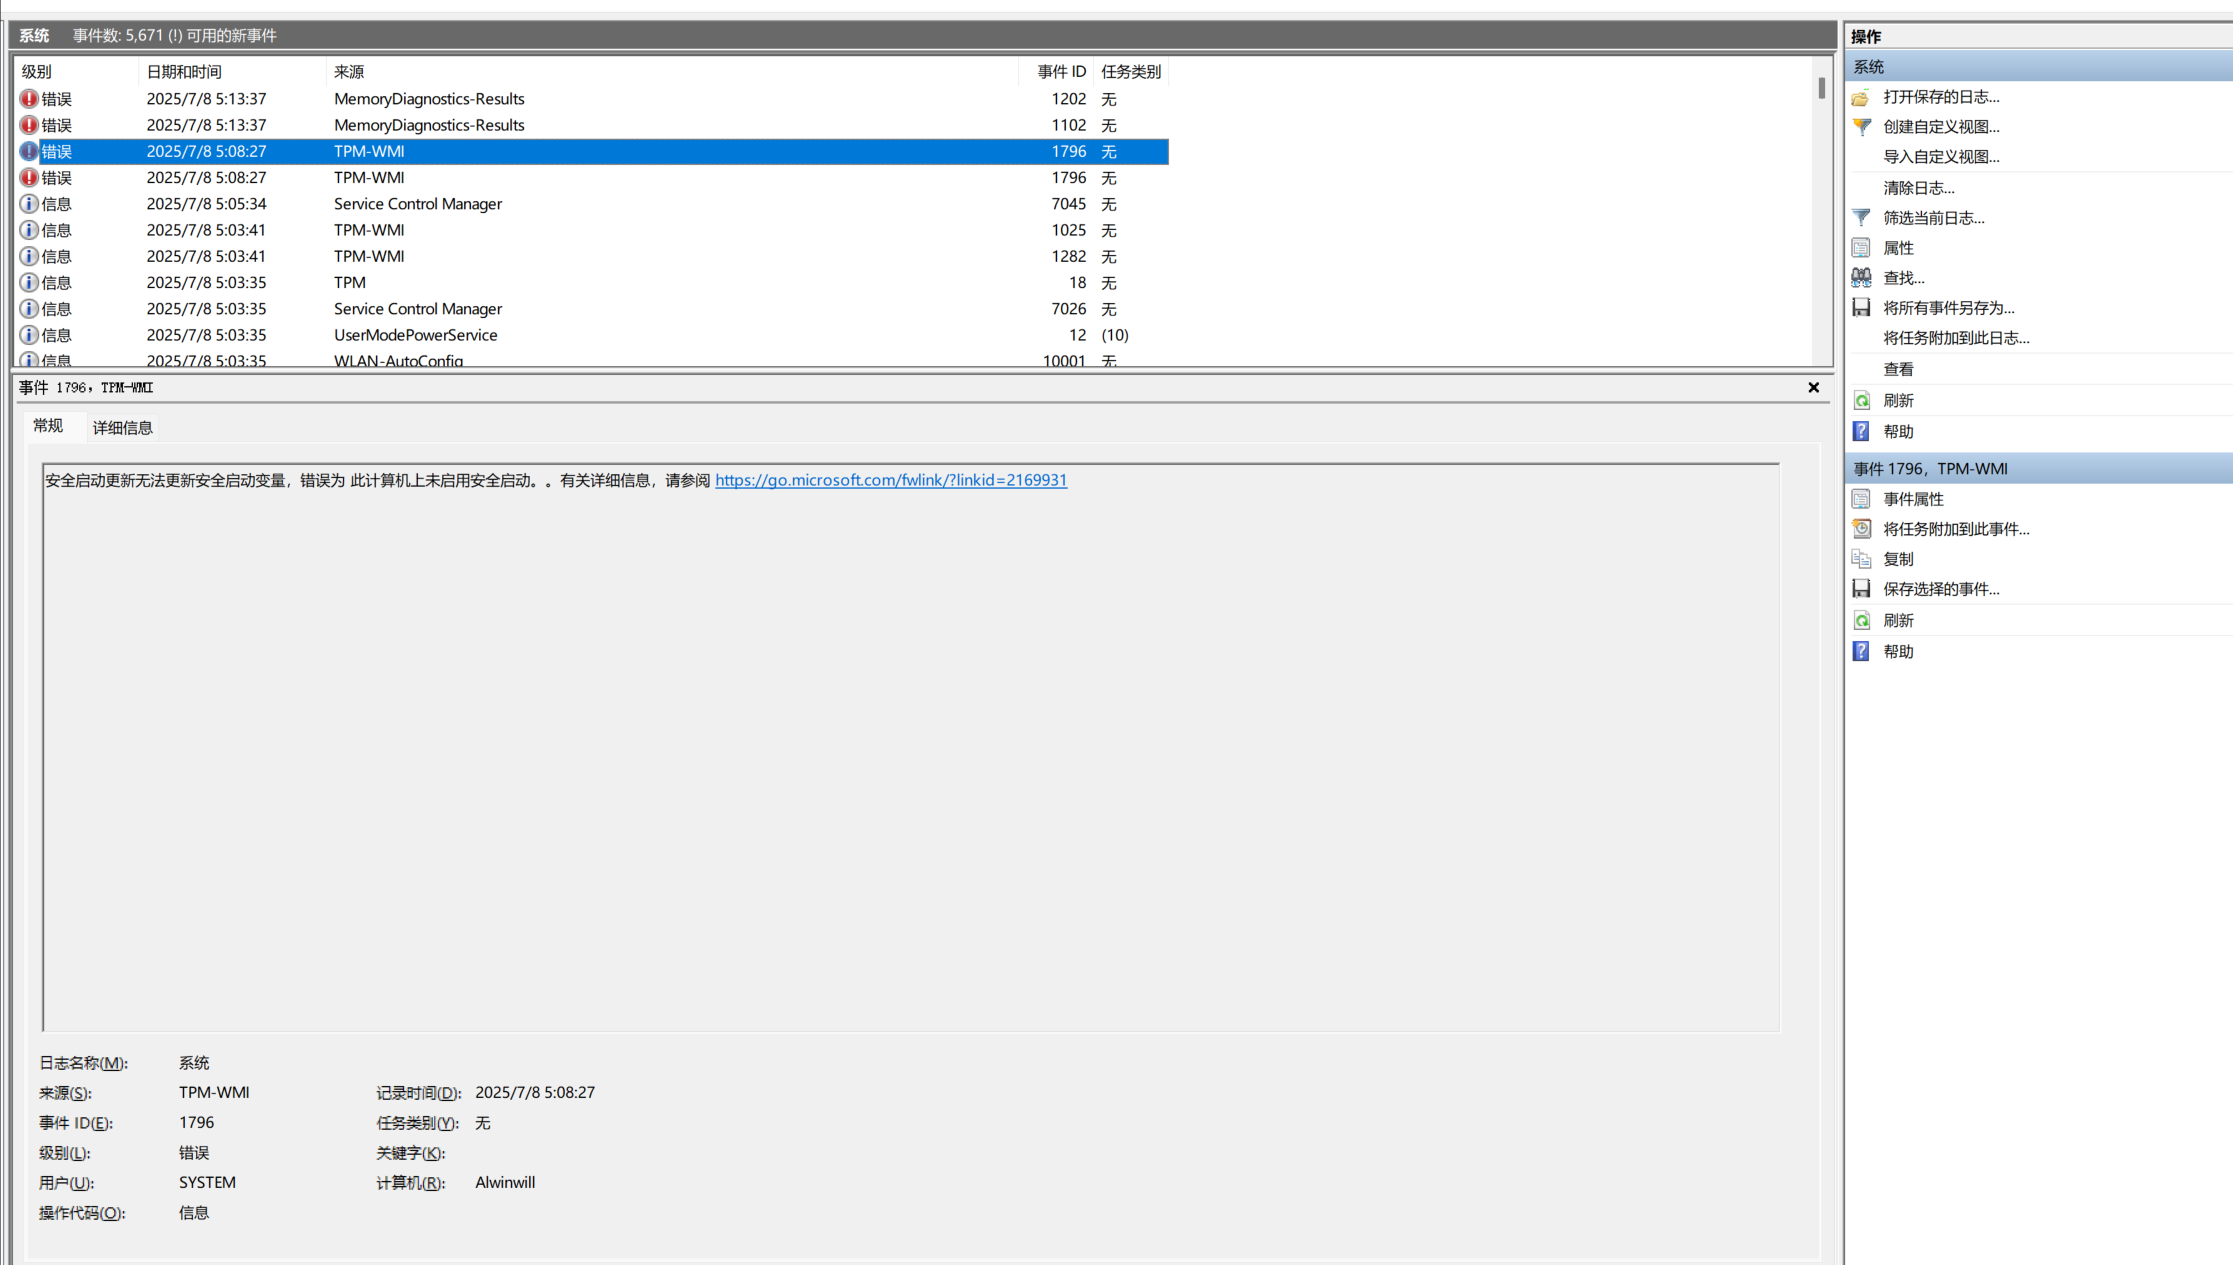Collapse the 事件 1796, TPM-WMI section header
Image resolution: width=2233 pixels, height=1265 pixels.
[2038, 469]
